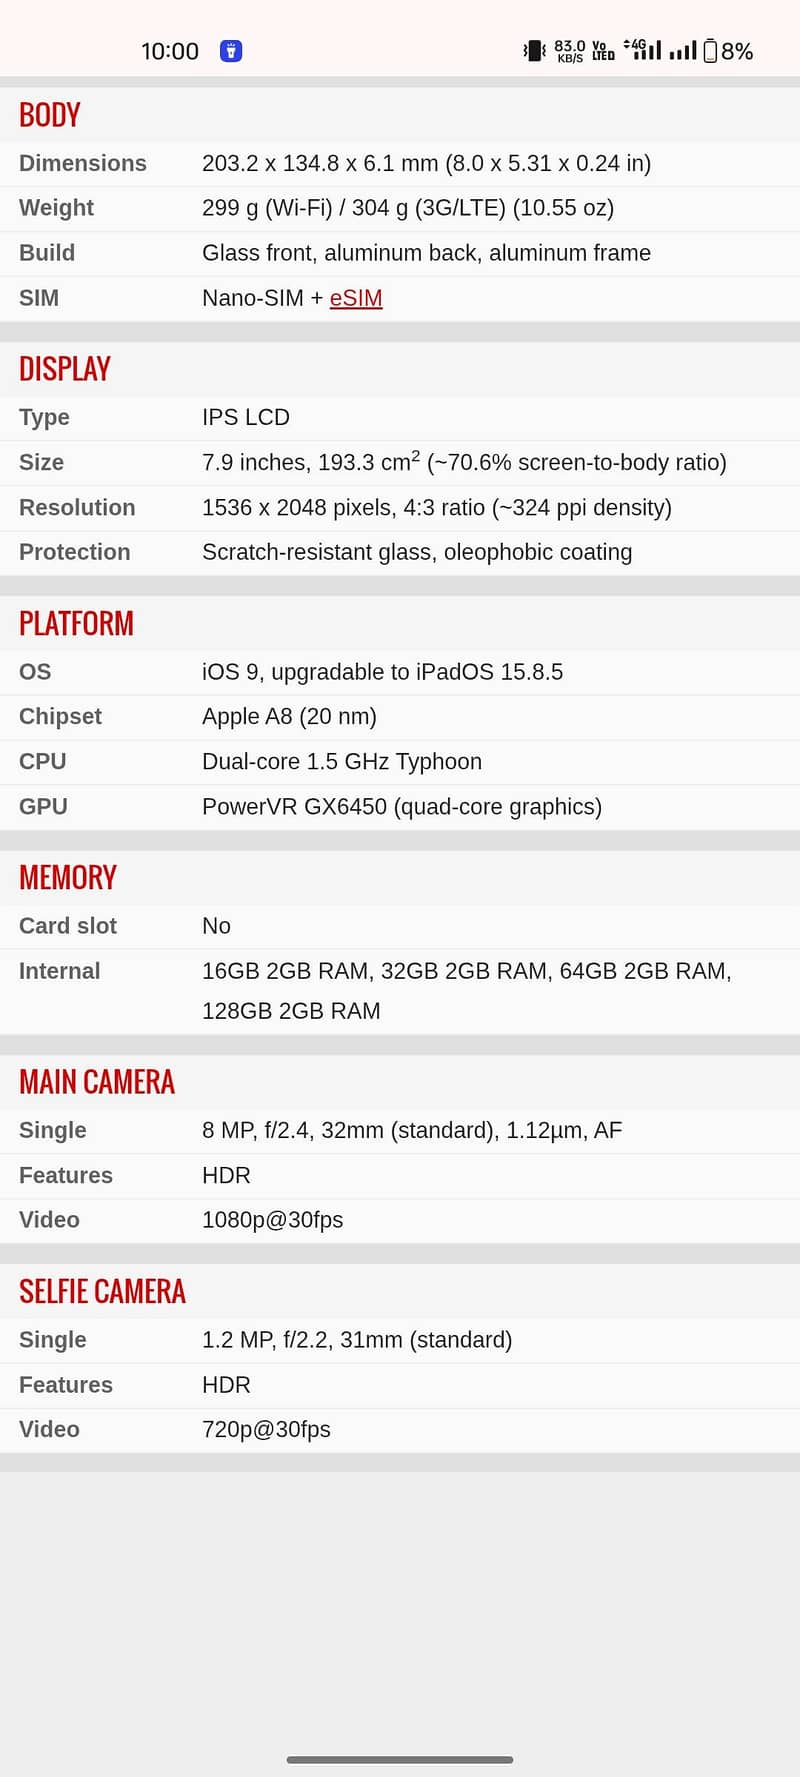The image size is (800, 1777).
Task: Open the Selfie Camera Single label
Action: click(53, 1340)
